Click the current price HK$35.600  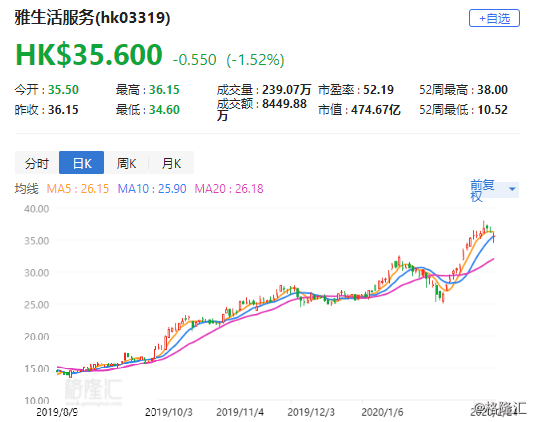[89, 55]
